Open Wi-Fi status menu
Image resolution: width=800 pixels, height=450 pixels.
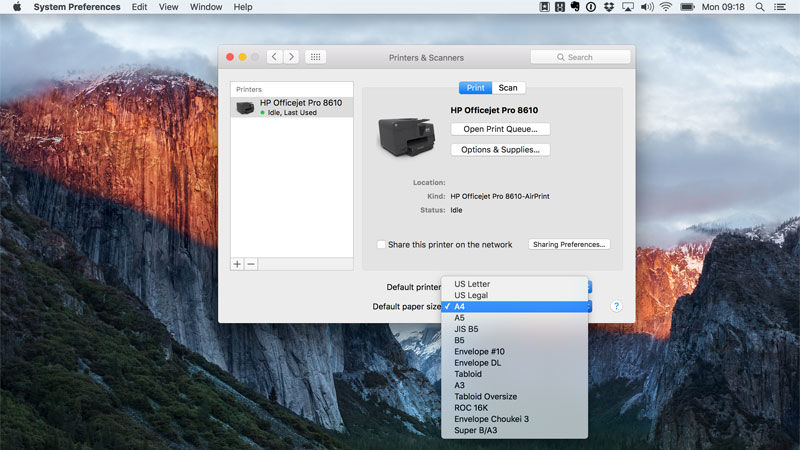pos(666,7)
